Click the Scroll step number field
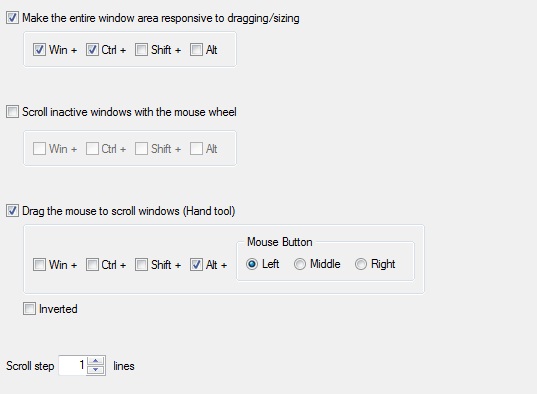Viewport: 537px width, 394px height. coord(72,366)
